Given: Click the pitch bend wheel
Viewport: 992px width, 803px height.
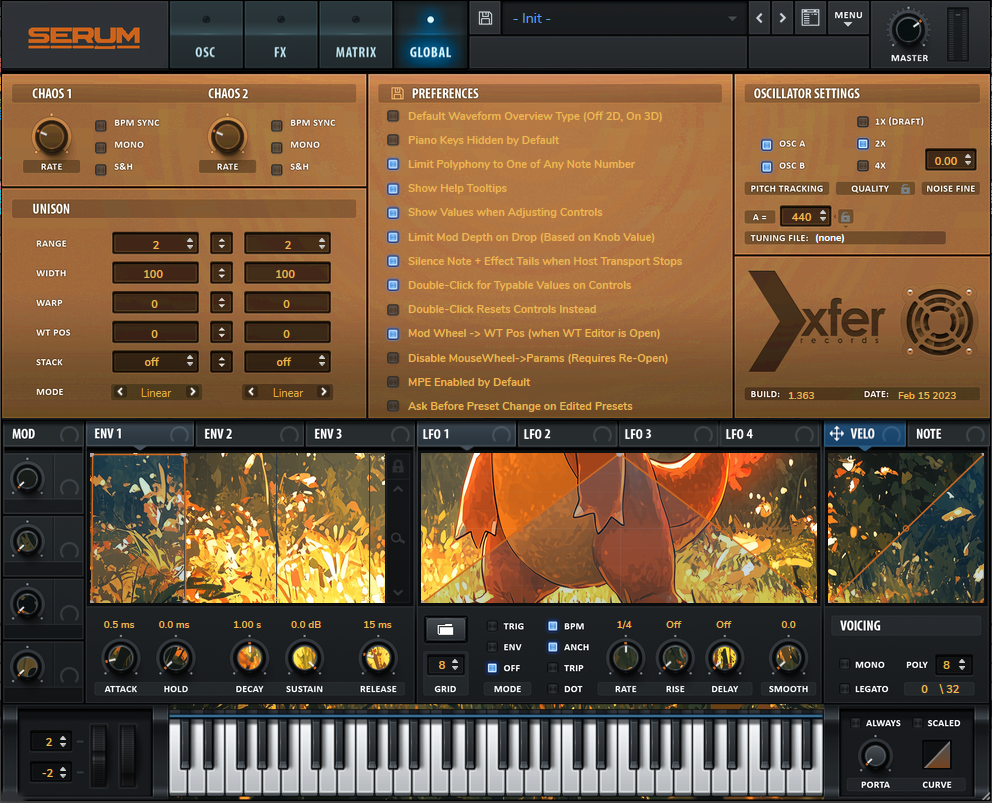Looking at the screenshot, I should pyautogui.click(x=99, y=756).
